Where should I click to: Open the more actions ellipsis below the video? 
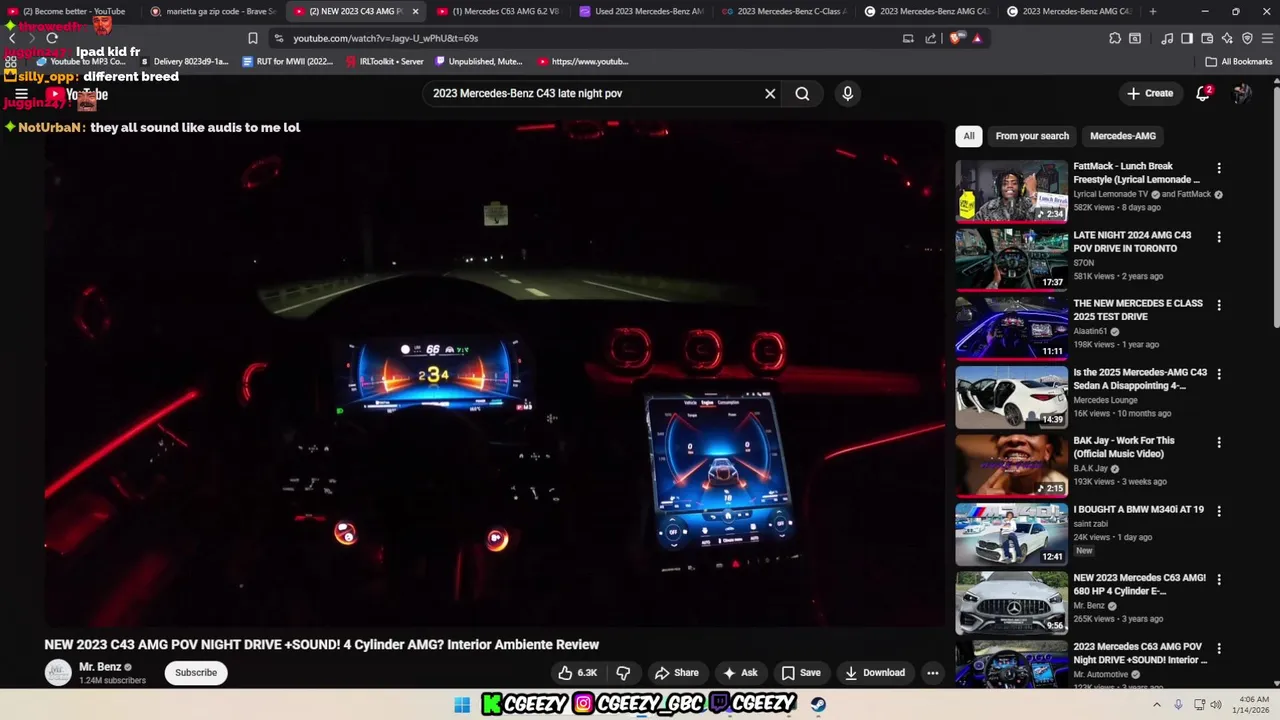[x=932, y=673]
